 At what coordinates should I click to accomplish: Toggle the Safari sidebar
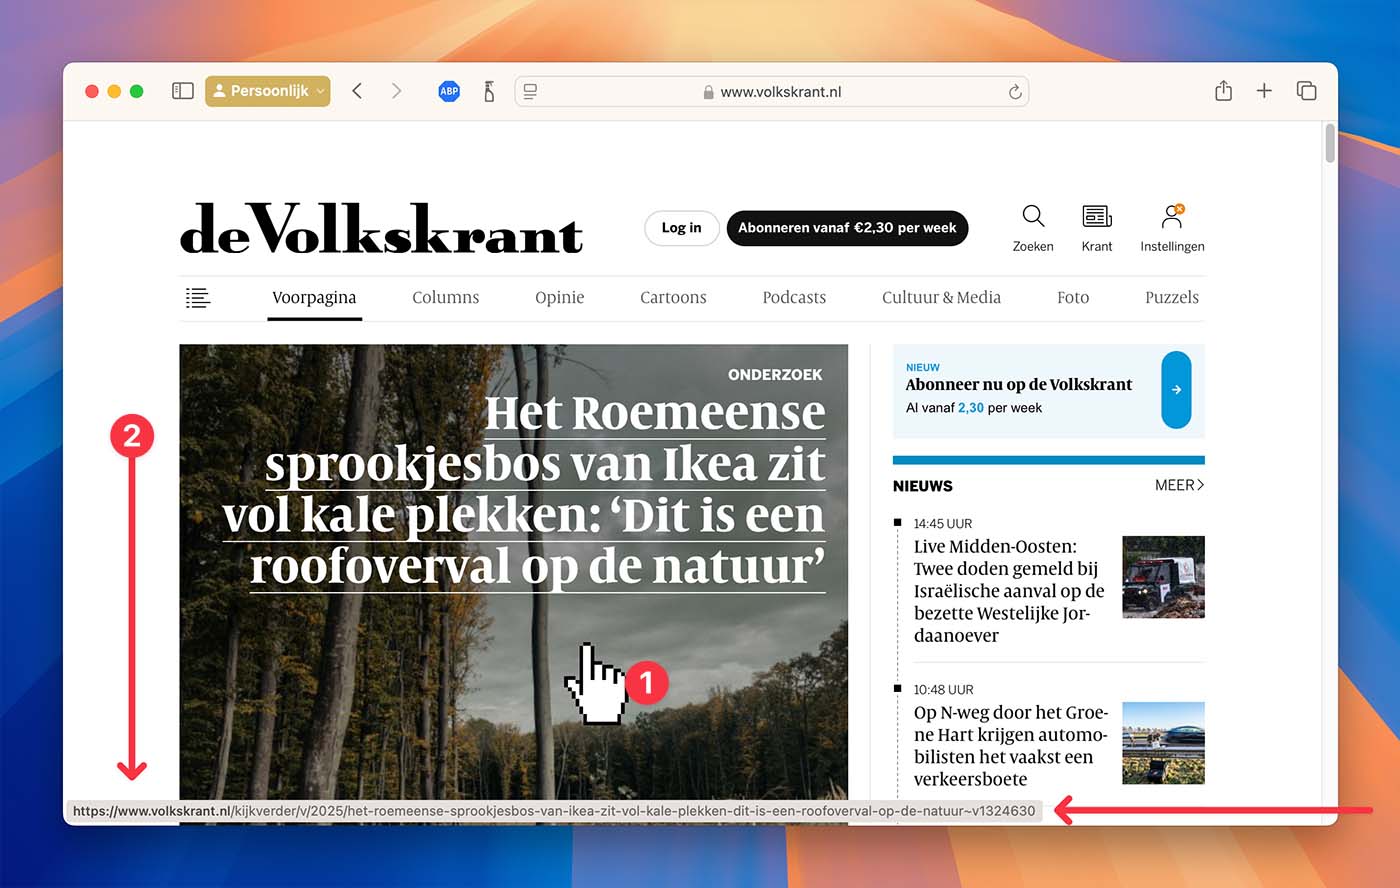point(182,91)
